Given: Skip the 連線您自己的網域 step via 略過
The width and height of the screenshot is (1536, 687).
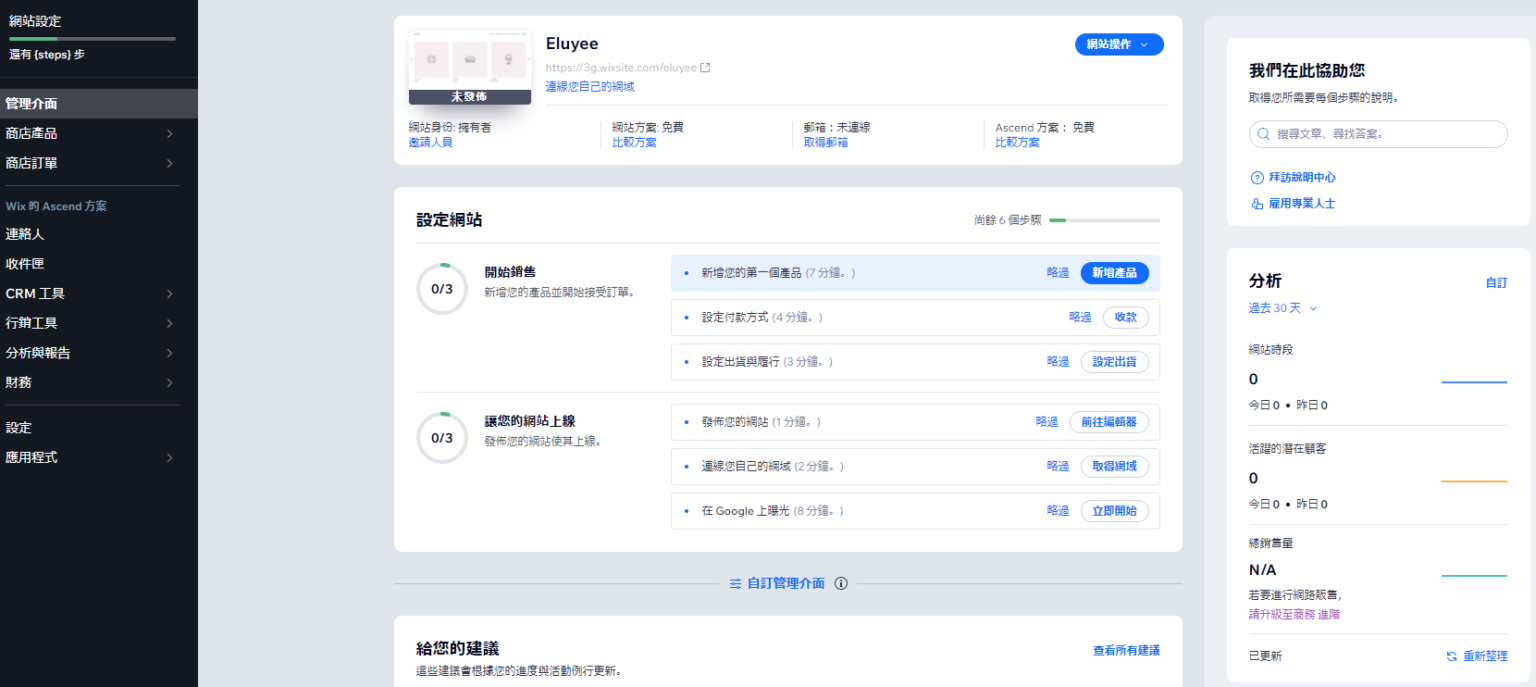Looking at the screenshot, I should (x=1058, y=466).
